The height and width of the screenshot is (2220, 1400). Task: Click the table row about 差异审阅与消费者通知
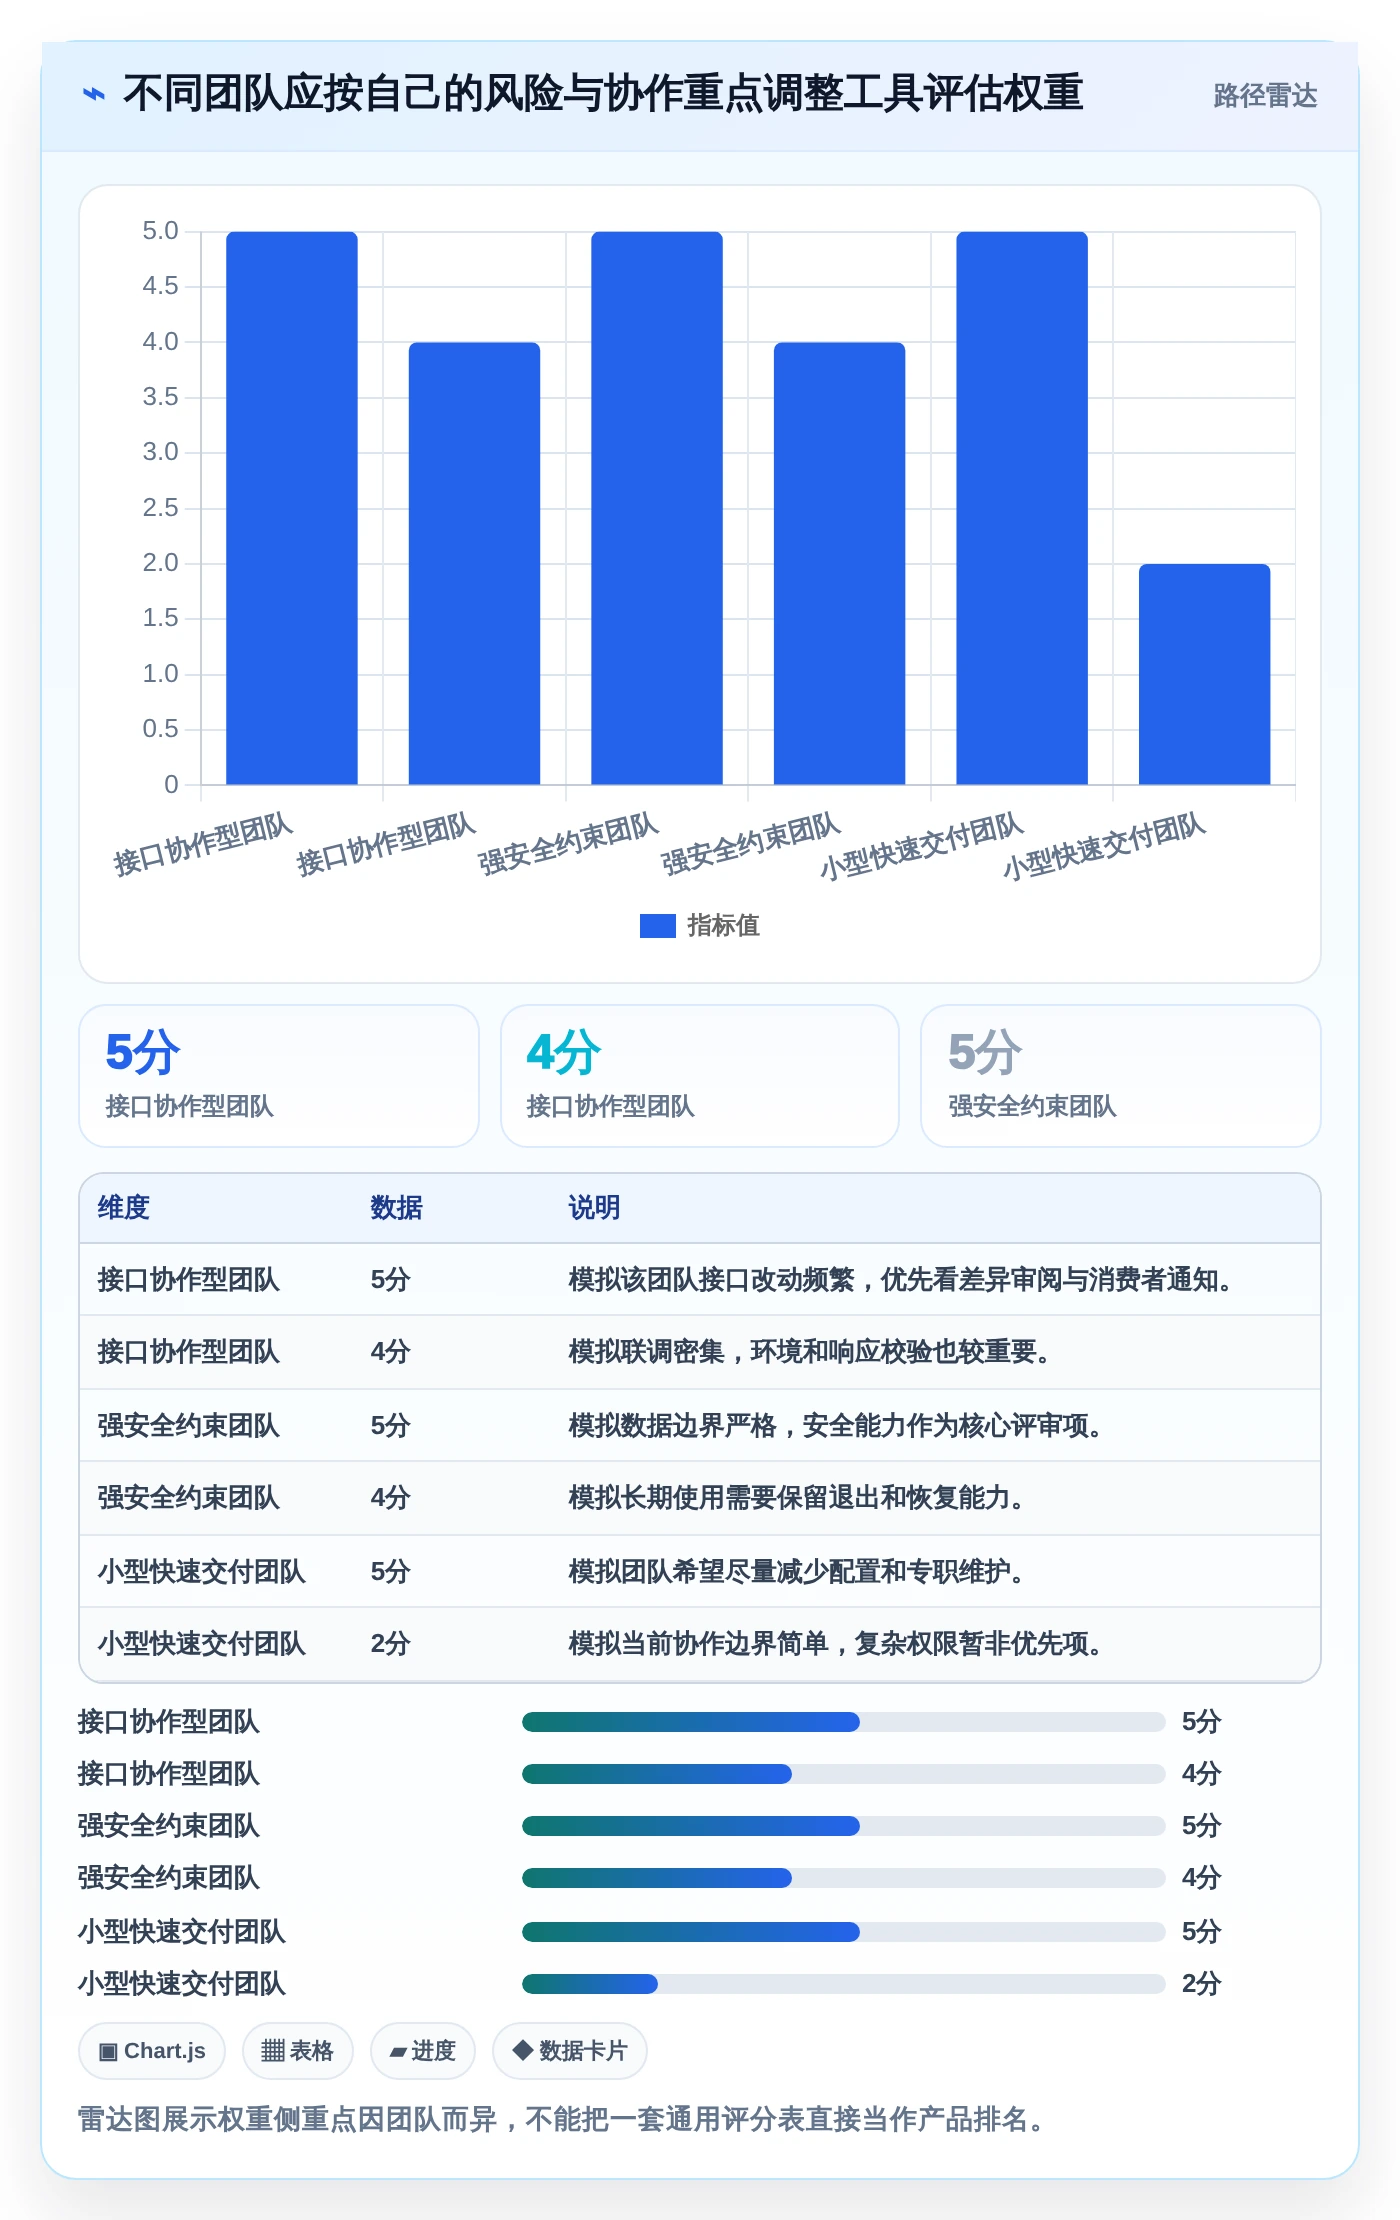pos(700,1280)
